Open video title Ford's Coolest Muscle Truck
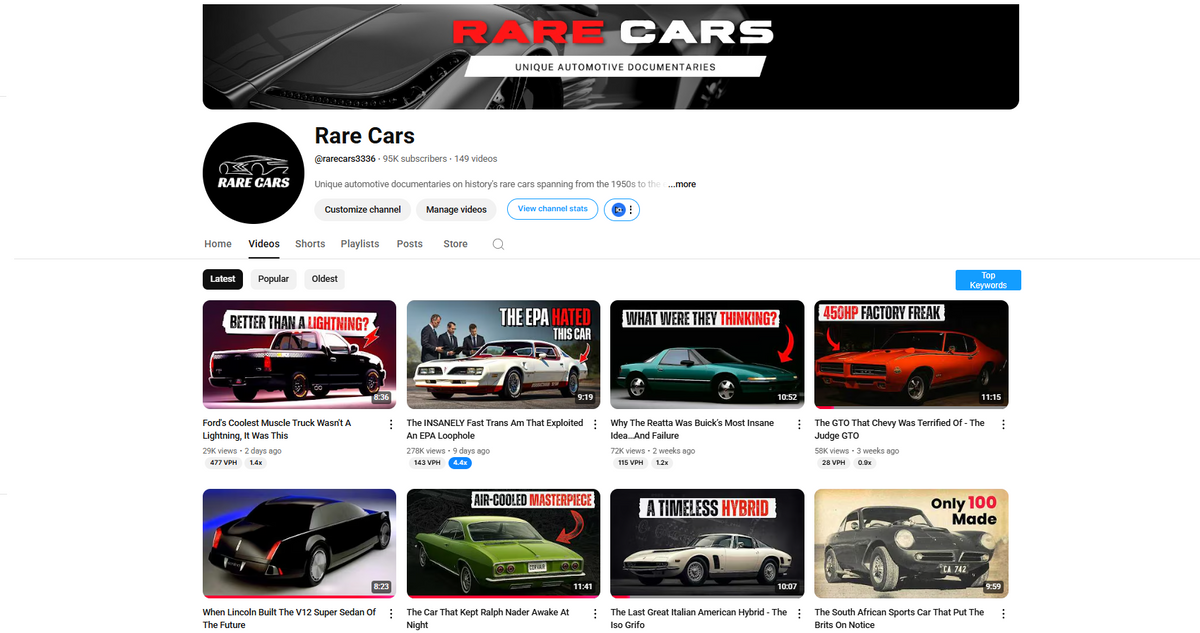Viewport: 1200px width, 633px height. (x=277, y=429)
